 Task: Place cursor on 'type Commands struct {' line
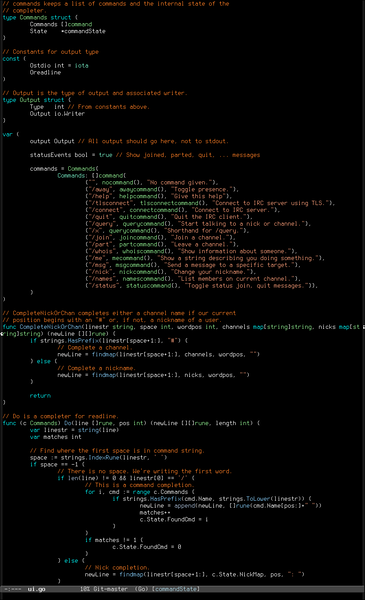pyautogui.click(x=40, y=17)
